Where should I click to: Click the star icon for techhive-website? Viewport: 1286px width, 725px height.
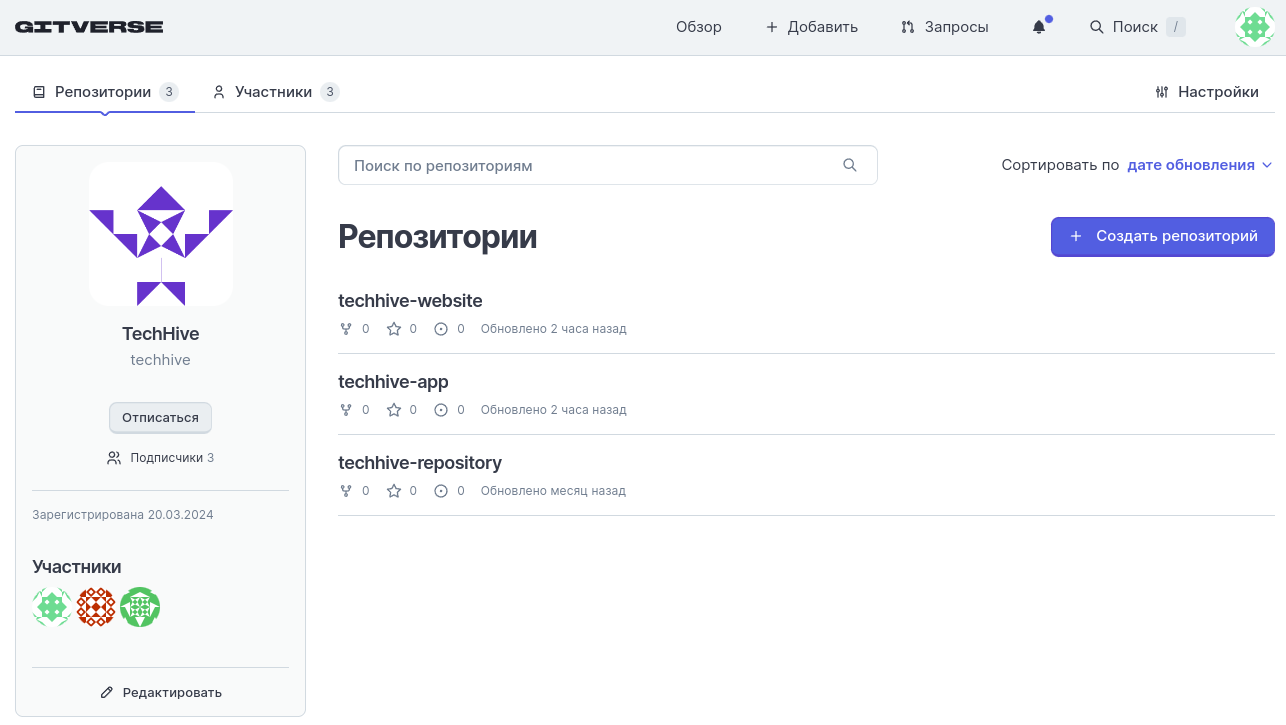point(394,328)
